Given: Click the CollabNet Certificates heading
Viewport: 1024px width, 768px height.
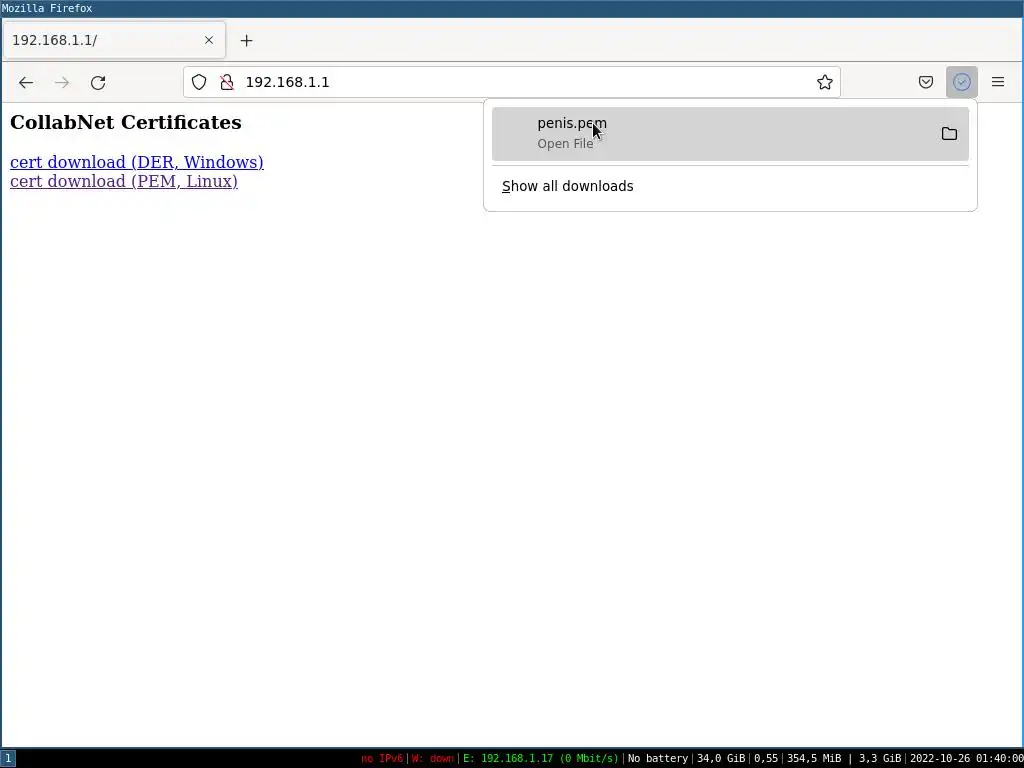Looking at the screenshot, I should point(125,122).
